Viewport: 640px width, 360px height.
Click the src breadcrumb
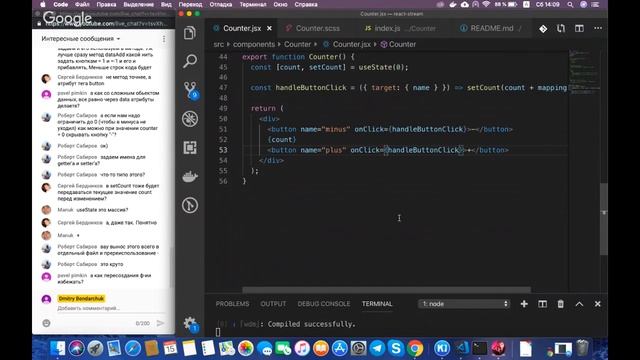click(x=218, y=44)
